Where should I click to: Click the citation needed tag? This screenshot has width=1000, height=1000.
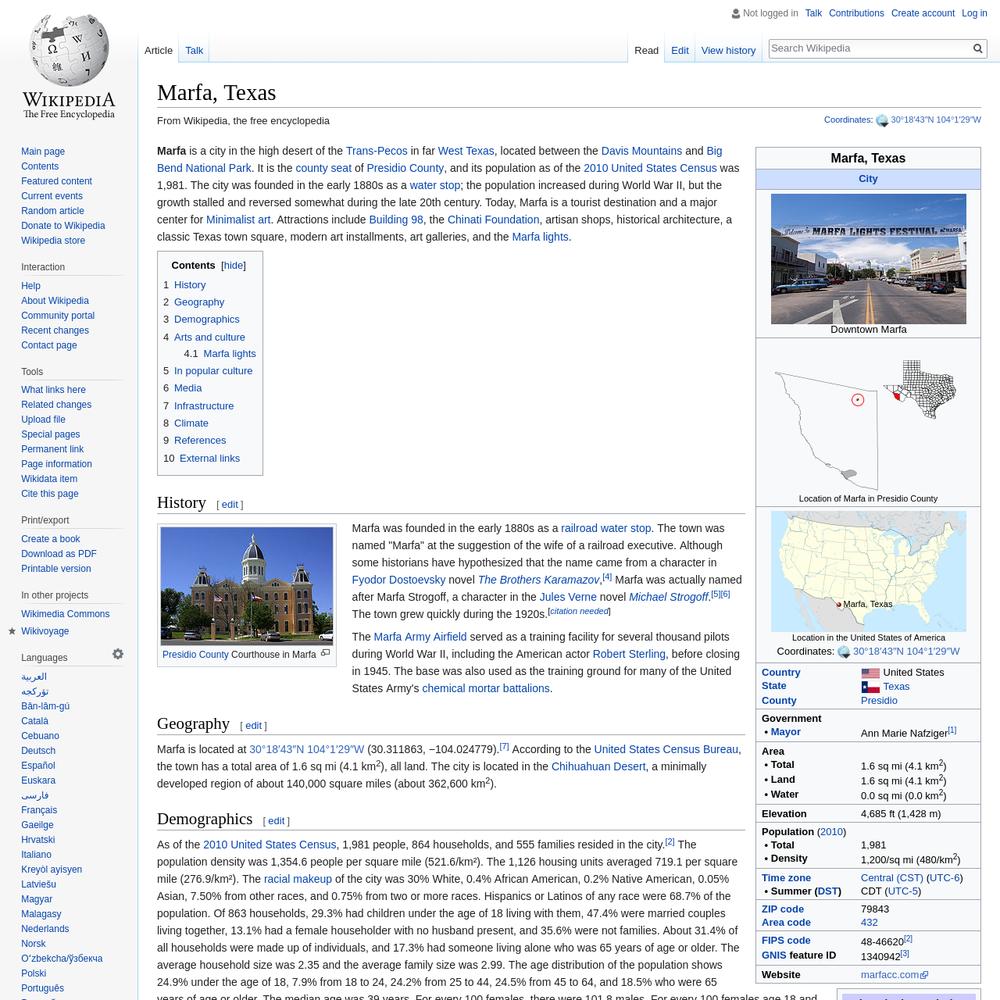tap(579, 611)
